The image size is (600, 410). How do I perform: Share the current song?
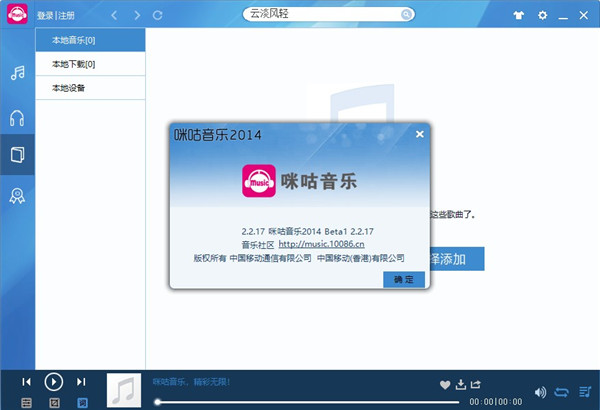(x=476, y=384)
